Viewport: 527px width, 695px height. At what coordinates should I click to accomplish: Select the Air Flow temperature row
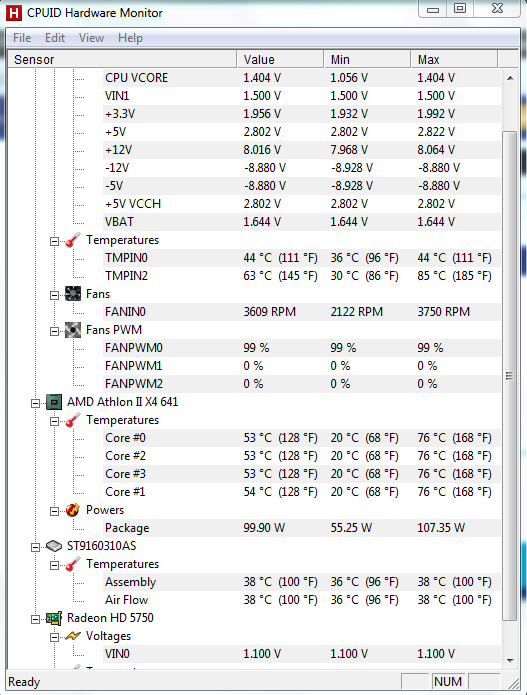[302, 600]
